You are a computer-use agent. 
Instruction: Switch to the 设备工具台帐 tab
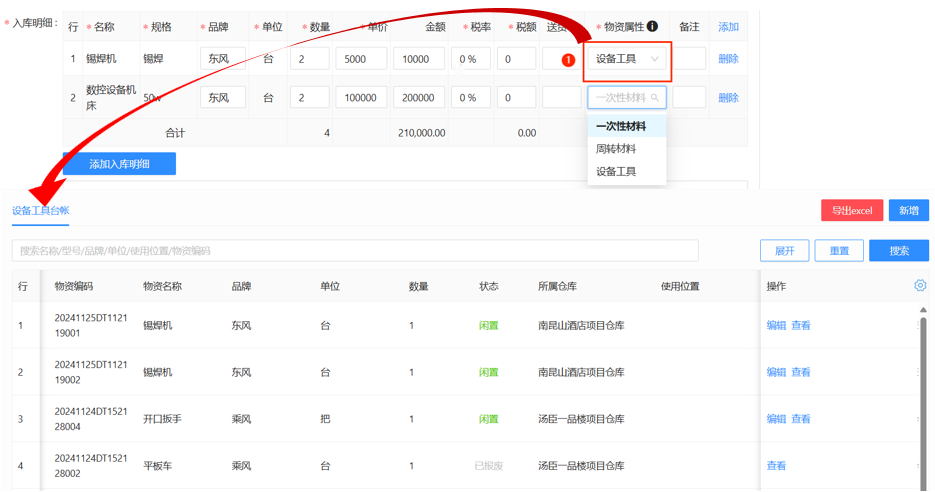(41, 211)
